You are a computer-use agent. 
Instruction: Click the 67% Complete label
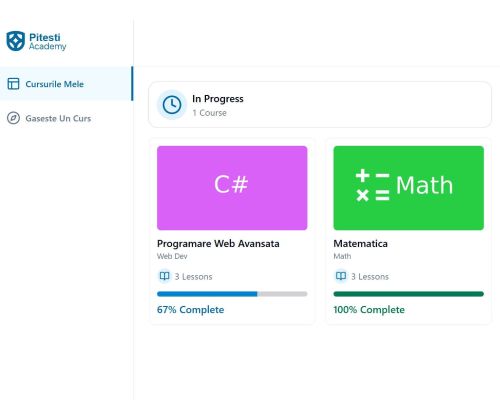[x=190, y=310]
